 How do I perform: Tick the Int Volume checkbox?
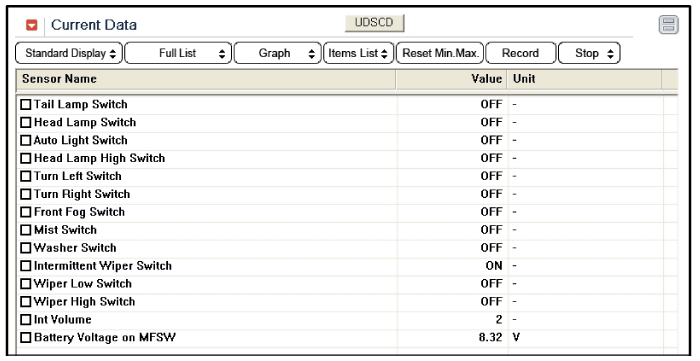[26, 320]
